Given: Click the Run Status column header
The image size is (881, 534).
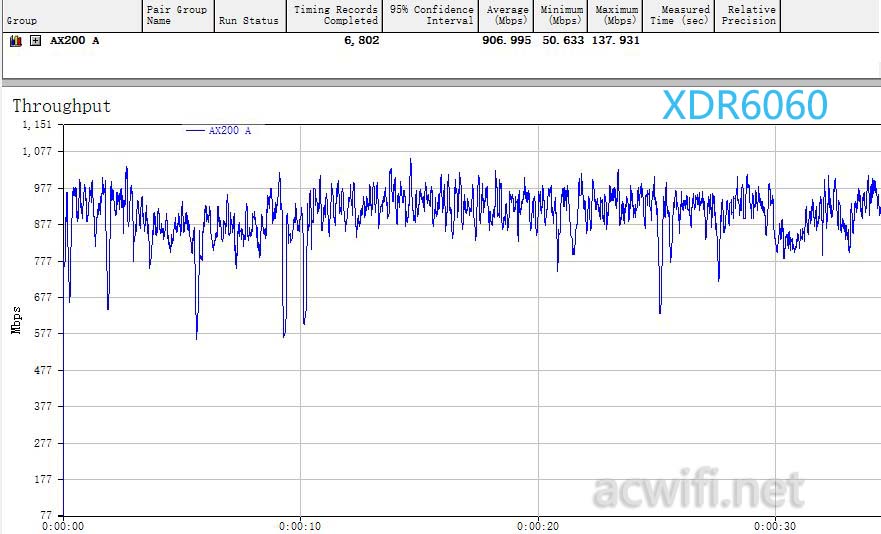Looking at the screenshot, I should [250, 16].
